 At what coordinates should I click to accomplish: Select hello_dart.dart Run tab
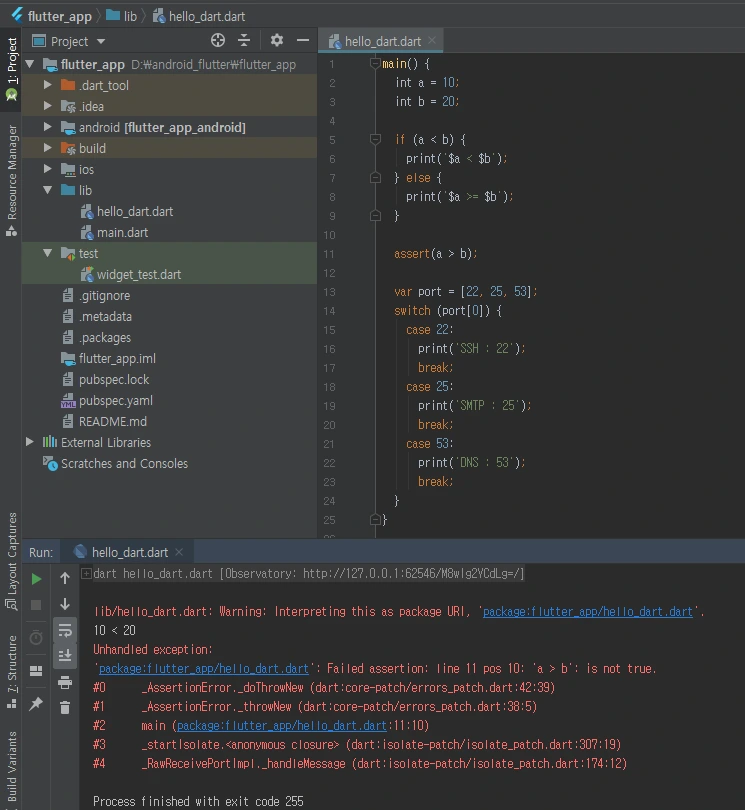pyautogui.click(x=129, y=552)
